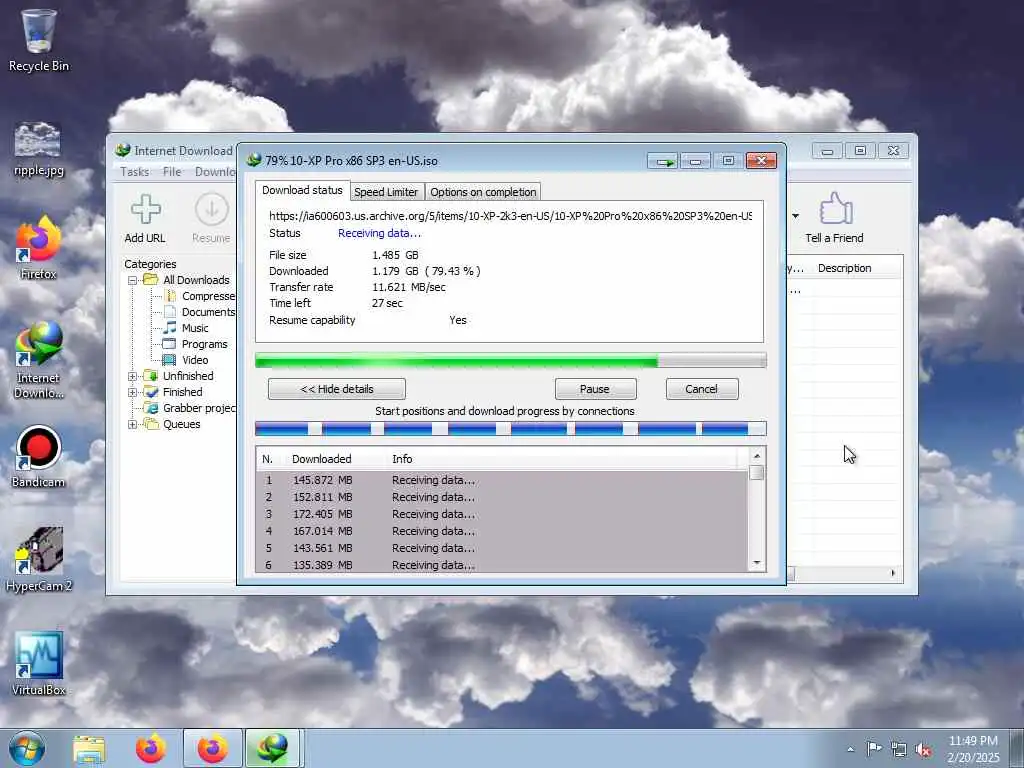Open Recycle Bin on the desktop
The height and width of the screenshot is (768, 1024).
(x=38, y=39)
